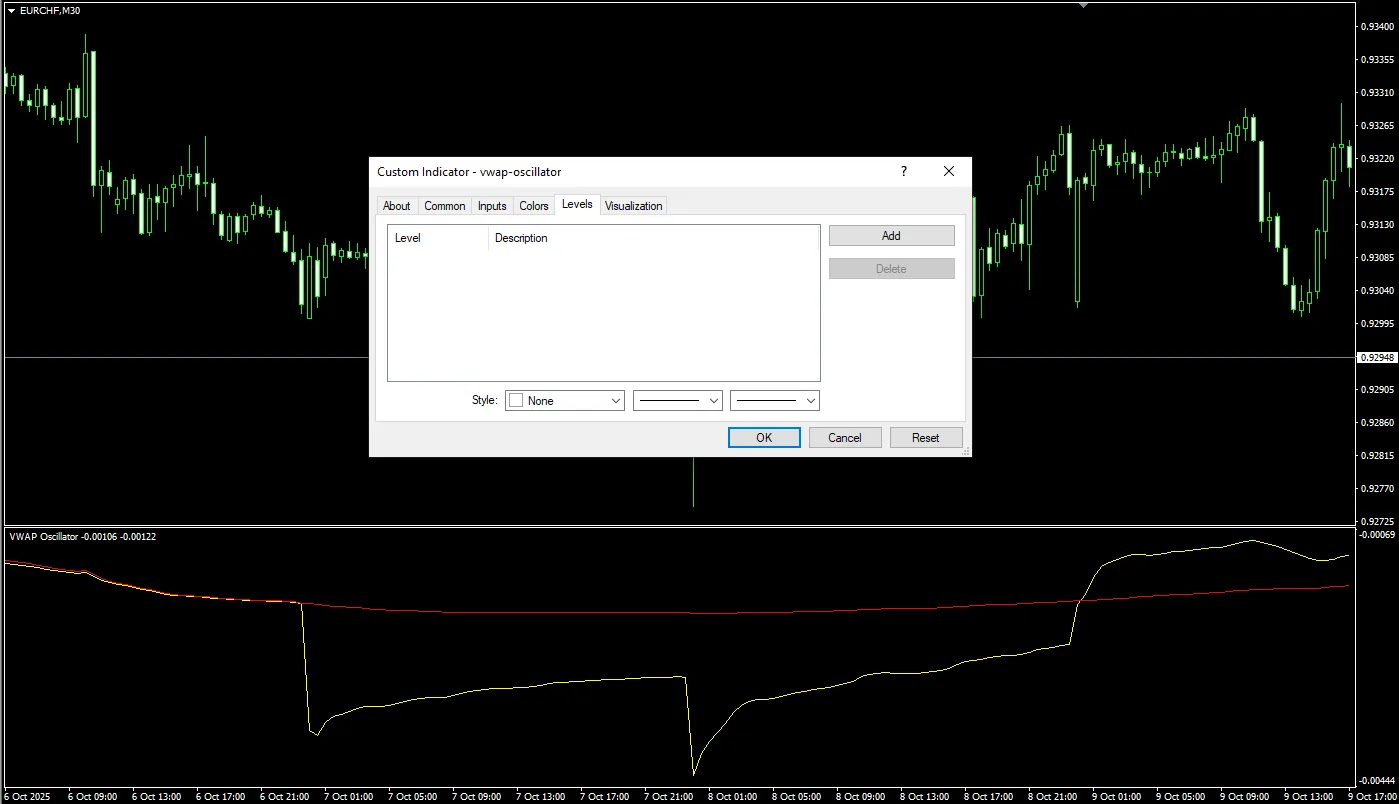The image size is (1399, 804).
Task: Click the Cancel button
Action: click(844, 437)
